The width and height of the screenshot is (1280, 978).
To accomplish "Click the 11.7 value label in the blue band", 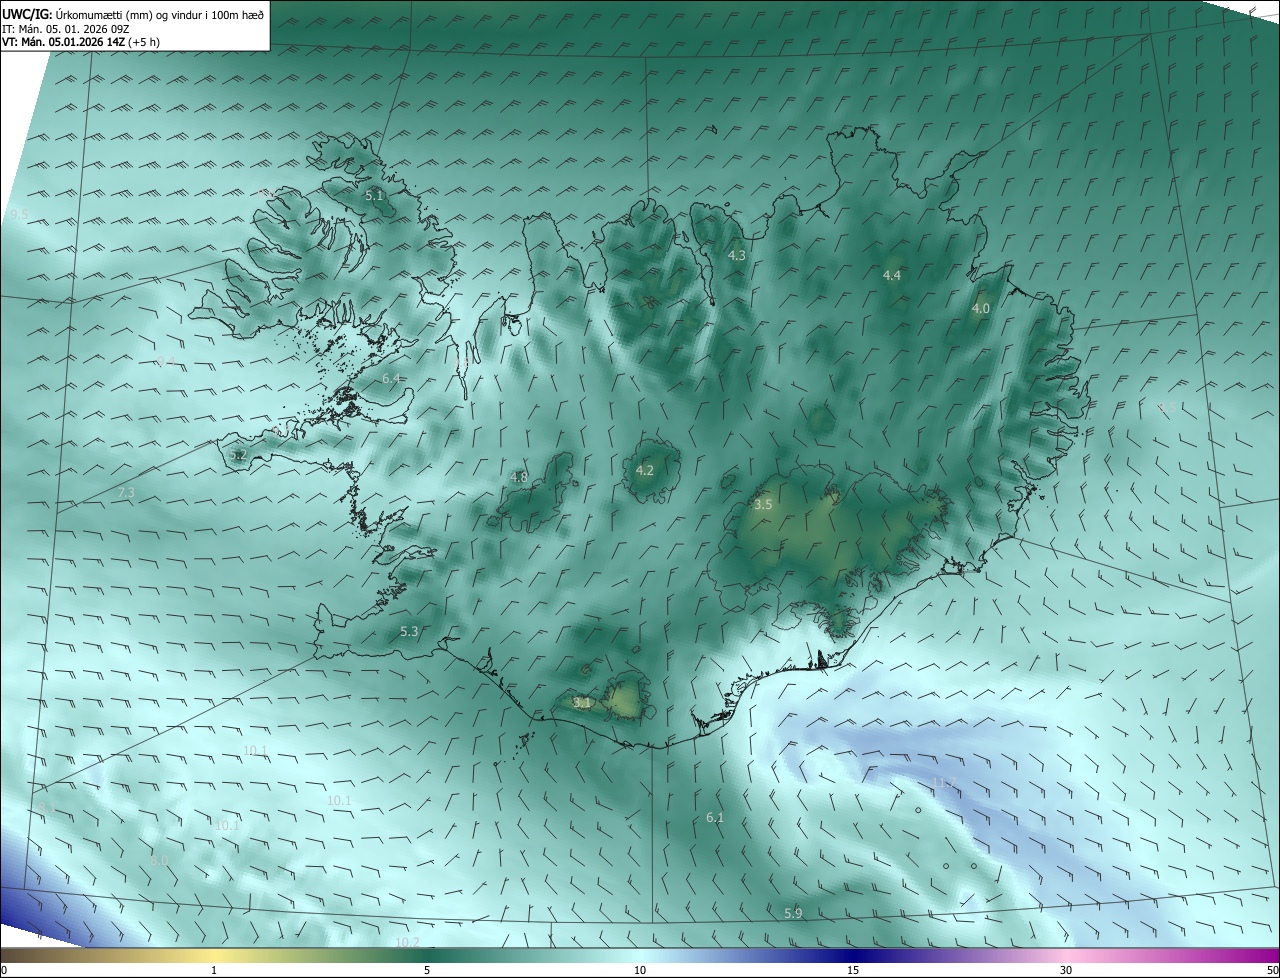I will 944,782.
